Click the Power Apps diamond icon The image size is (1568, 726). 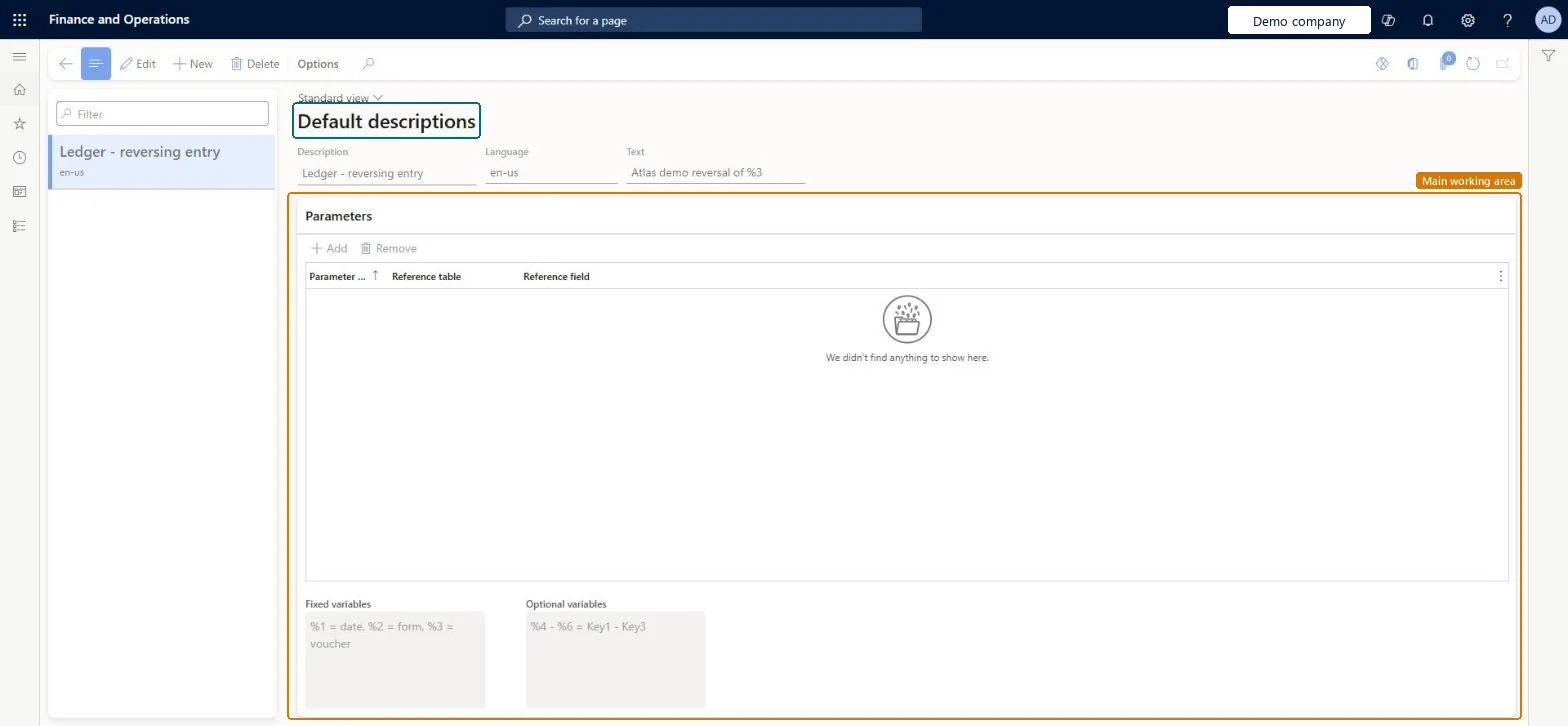[1382, 64]
